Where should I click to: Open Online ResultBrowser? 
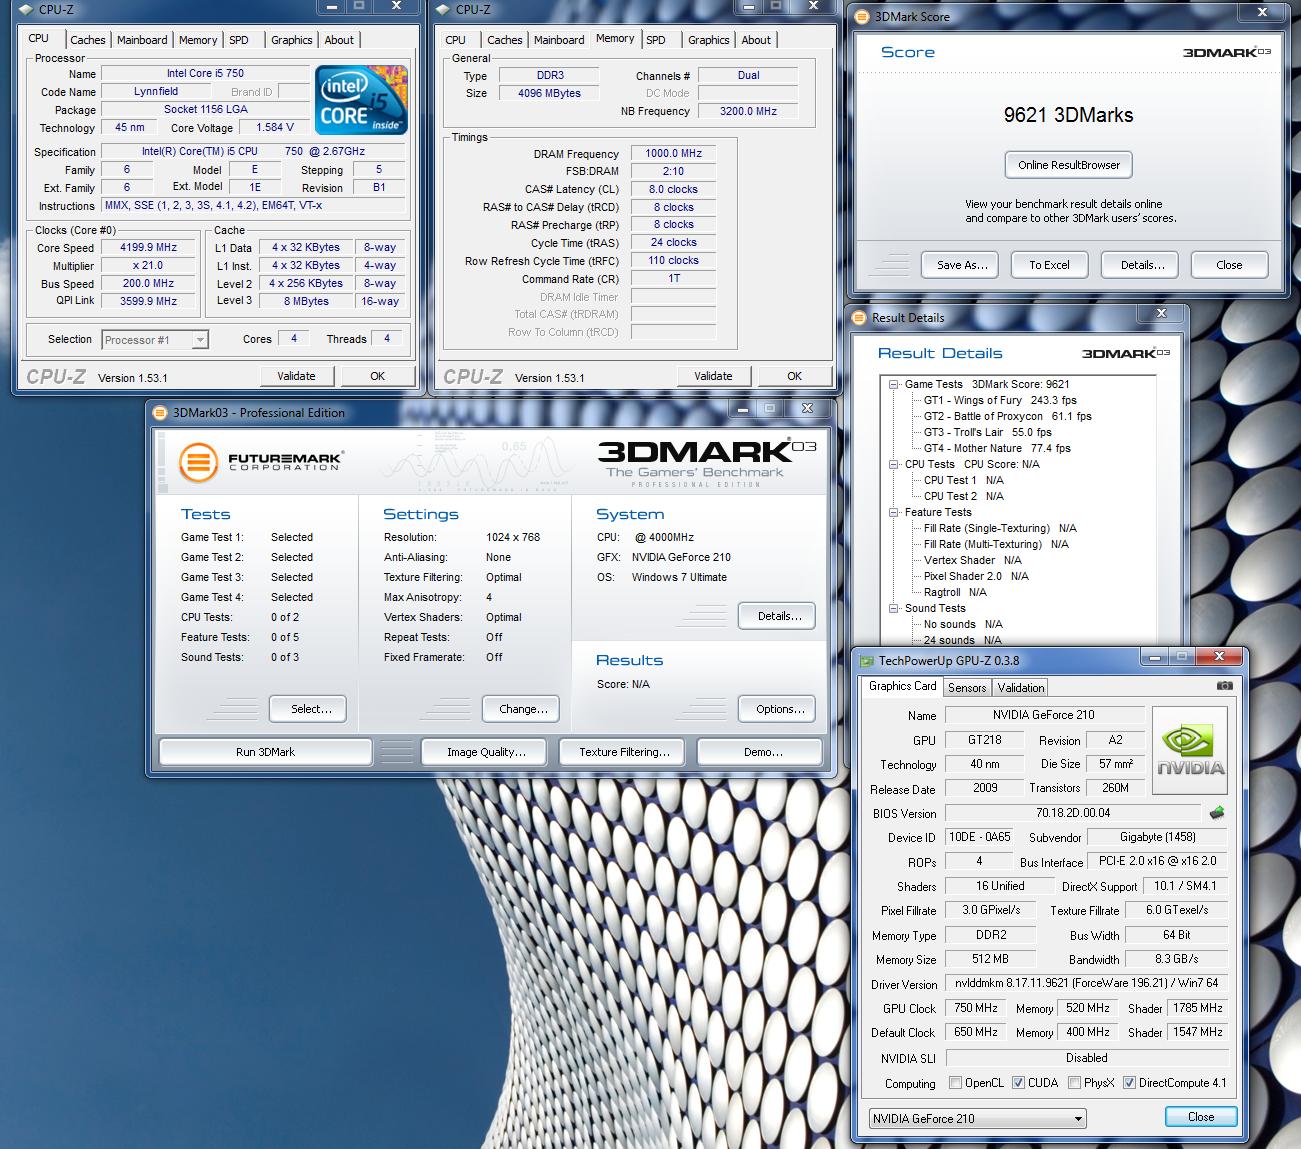(x=1069, y=165)
